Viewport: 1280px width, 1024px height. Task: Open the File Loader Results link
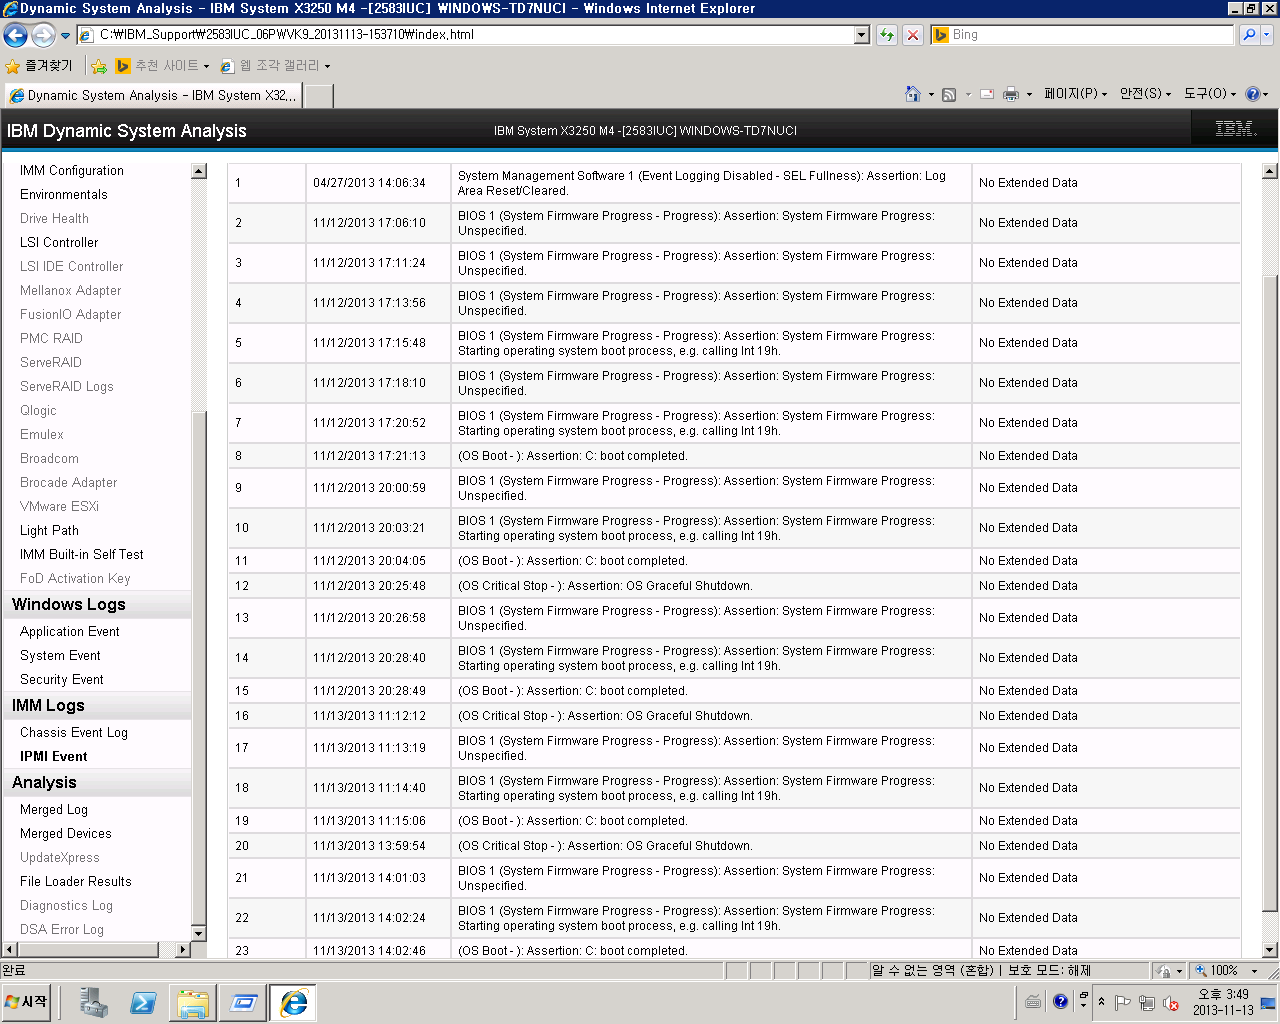[76, 882]
